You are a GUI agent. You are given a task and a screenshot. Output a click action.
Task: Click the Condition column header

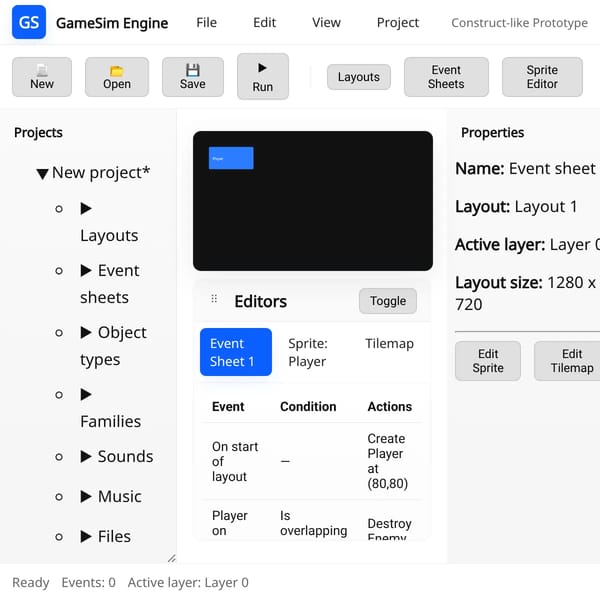tap(308, 406)
